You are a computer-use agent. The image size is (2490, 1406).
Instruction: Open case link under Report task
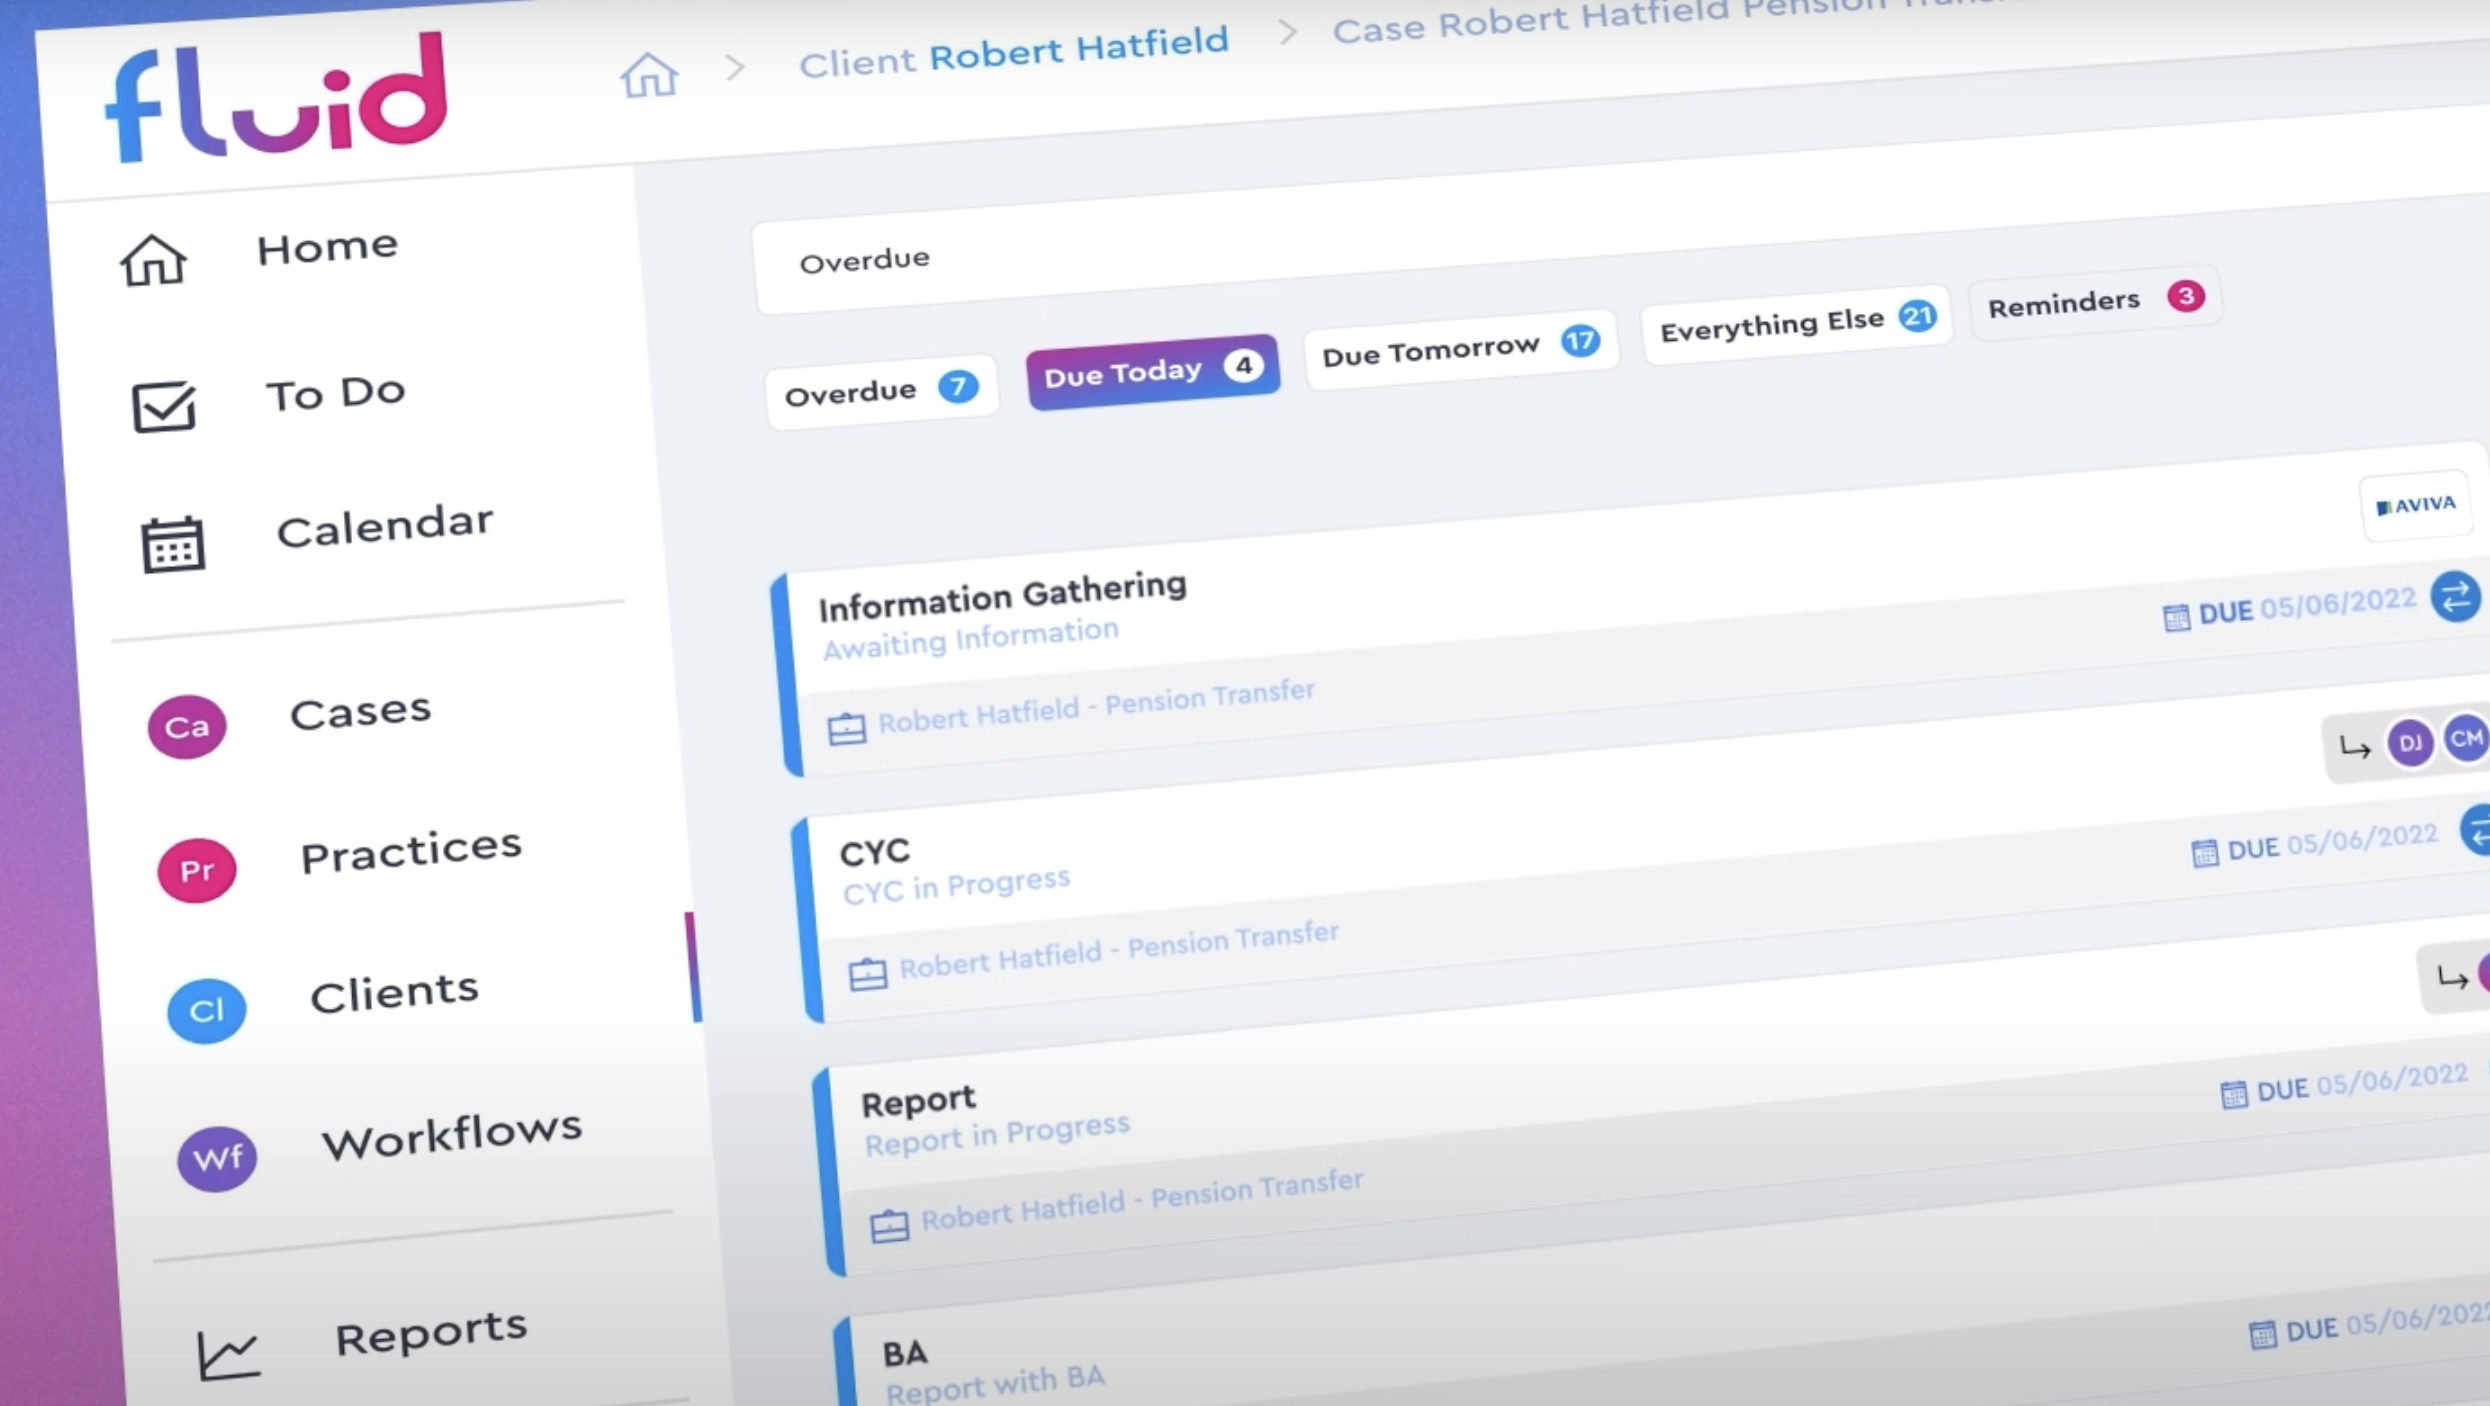tap(1142, 1199)
